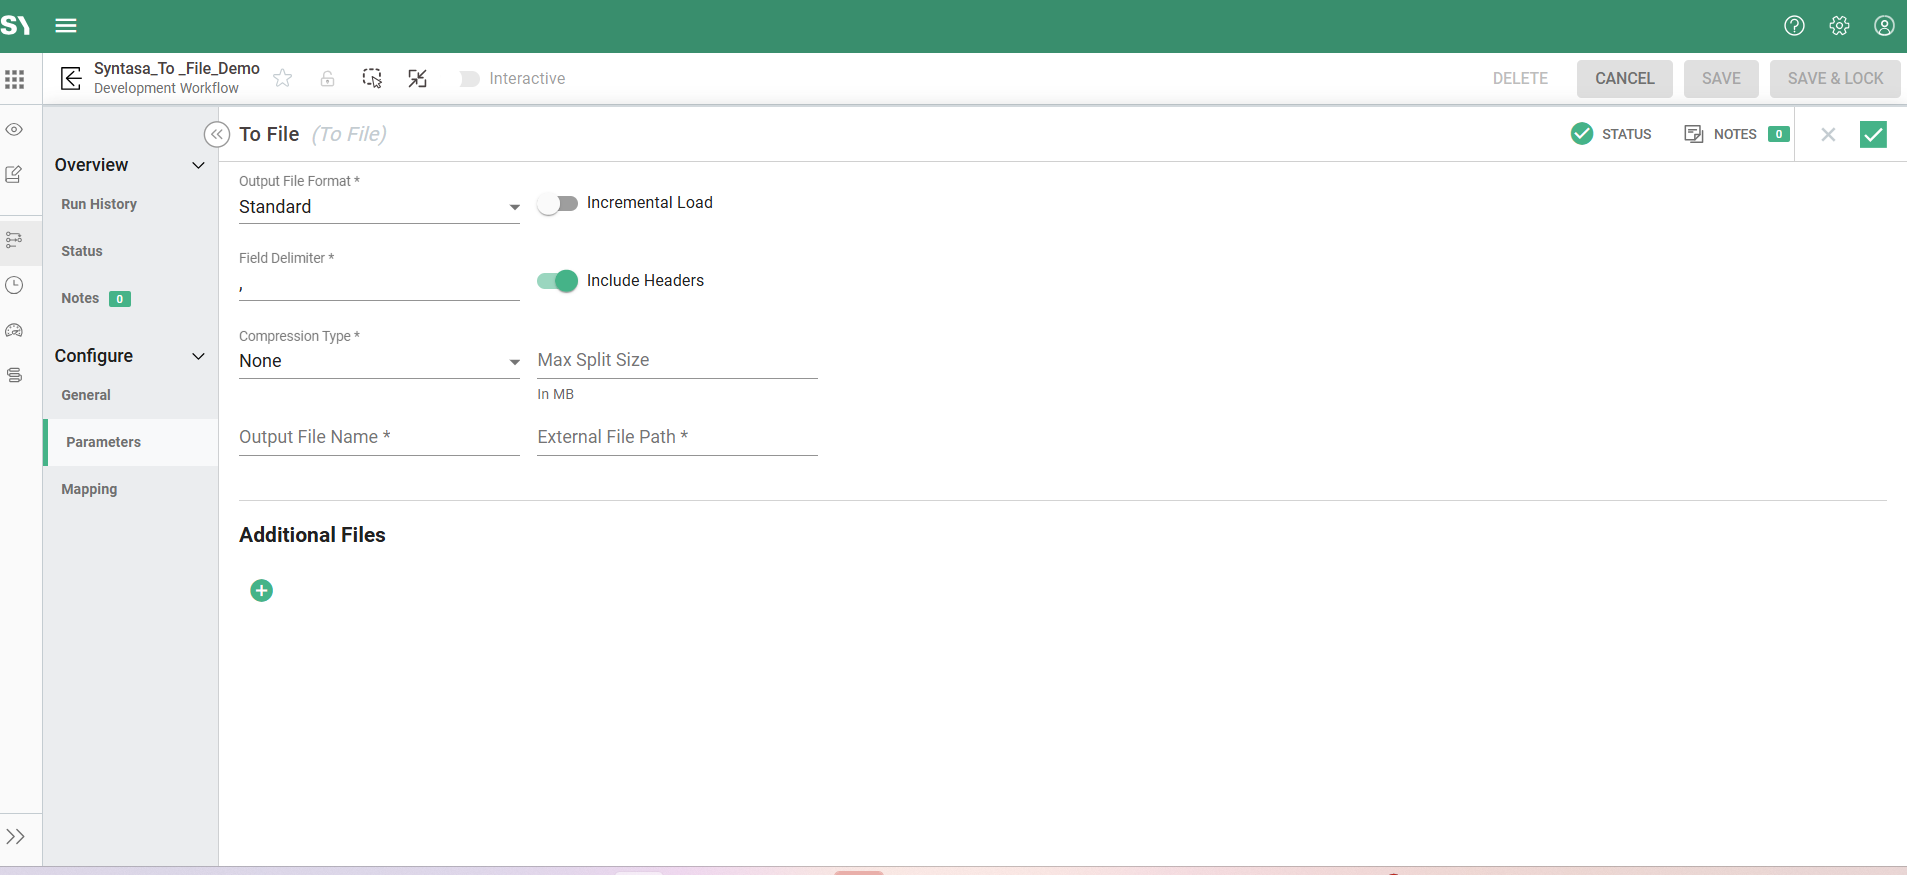The height and width of the screenshot is (875, 1907).
Task: Open the Compression Type dropdown
Action: (x=379, y=361)
